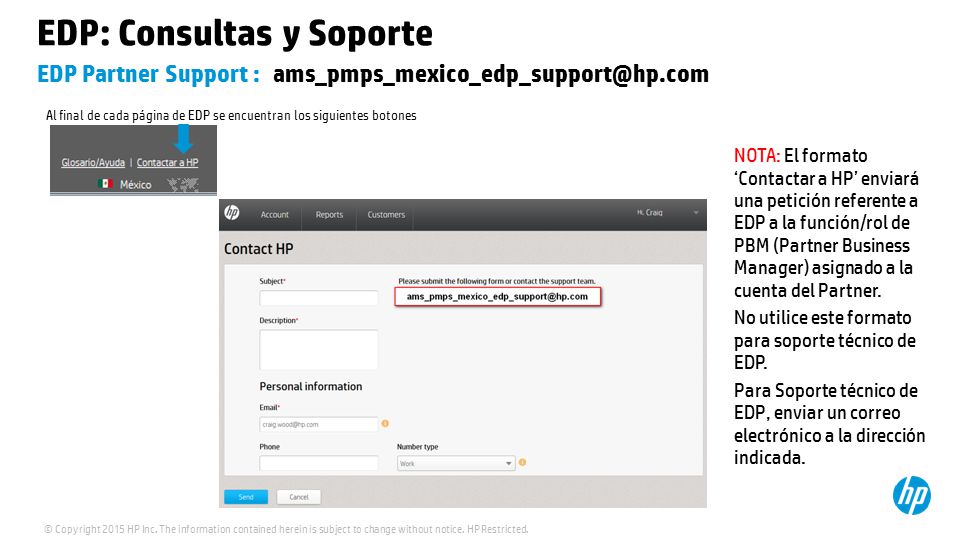
Task: Open the Glosario/Ayuda link
Action: [93, 162]
